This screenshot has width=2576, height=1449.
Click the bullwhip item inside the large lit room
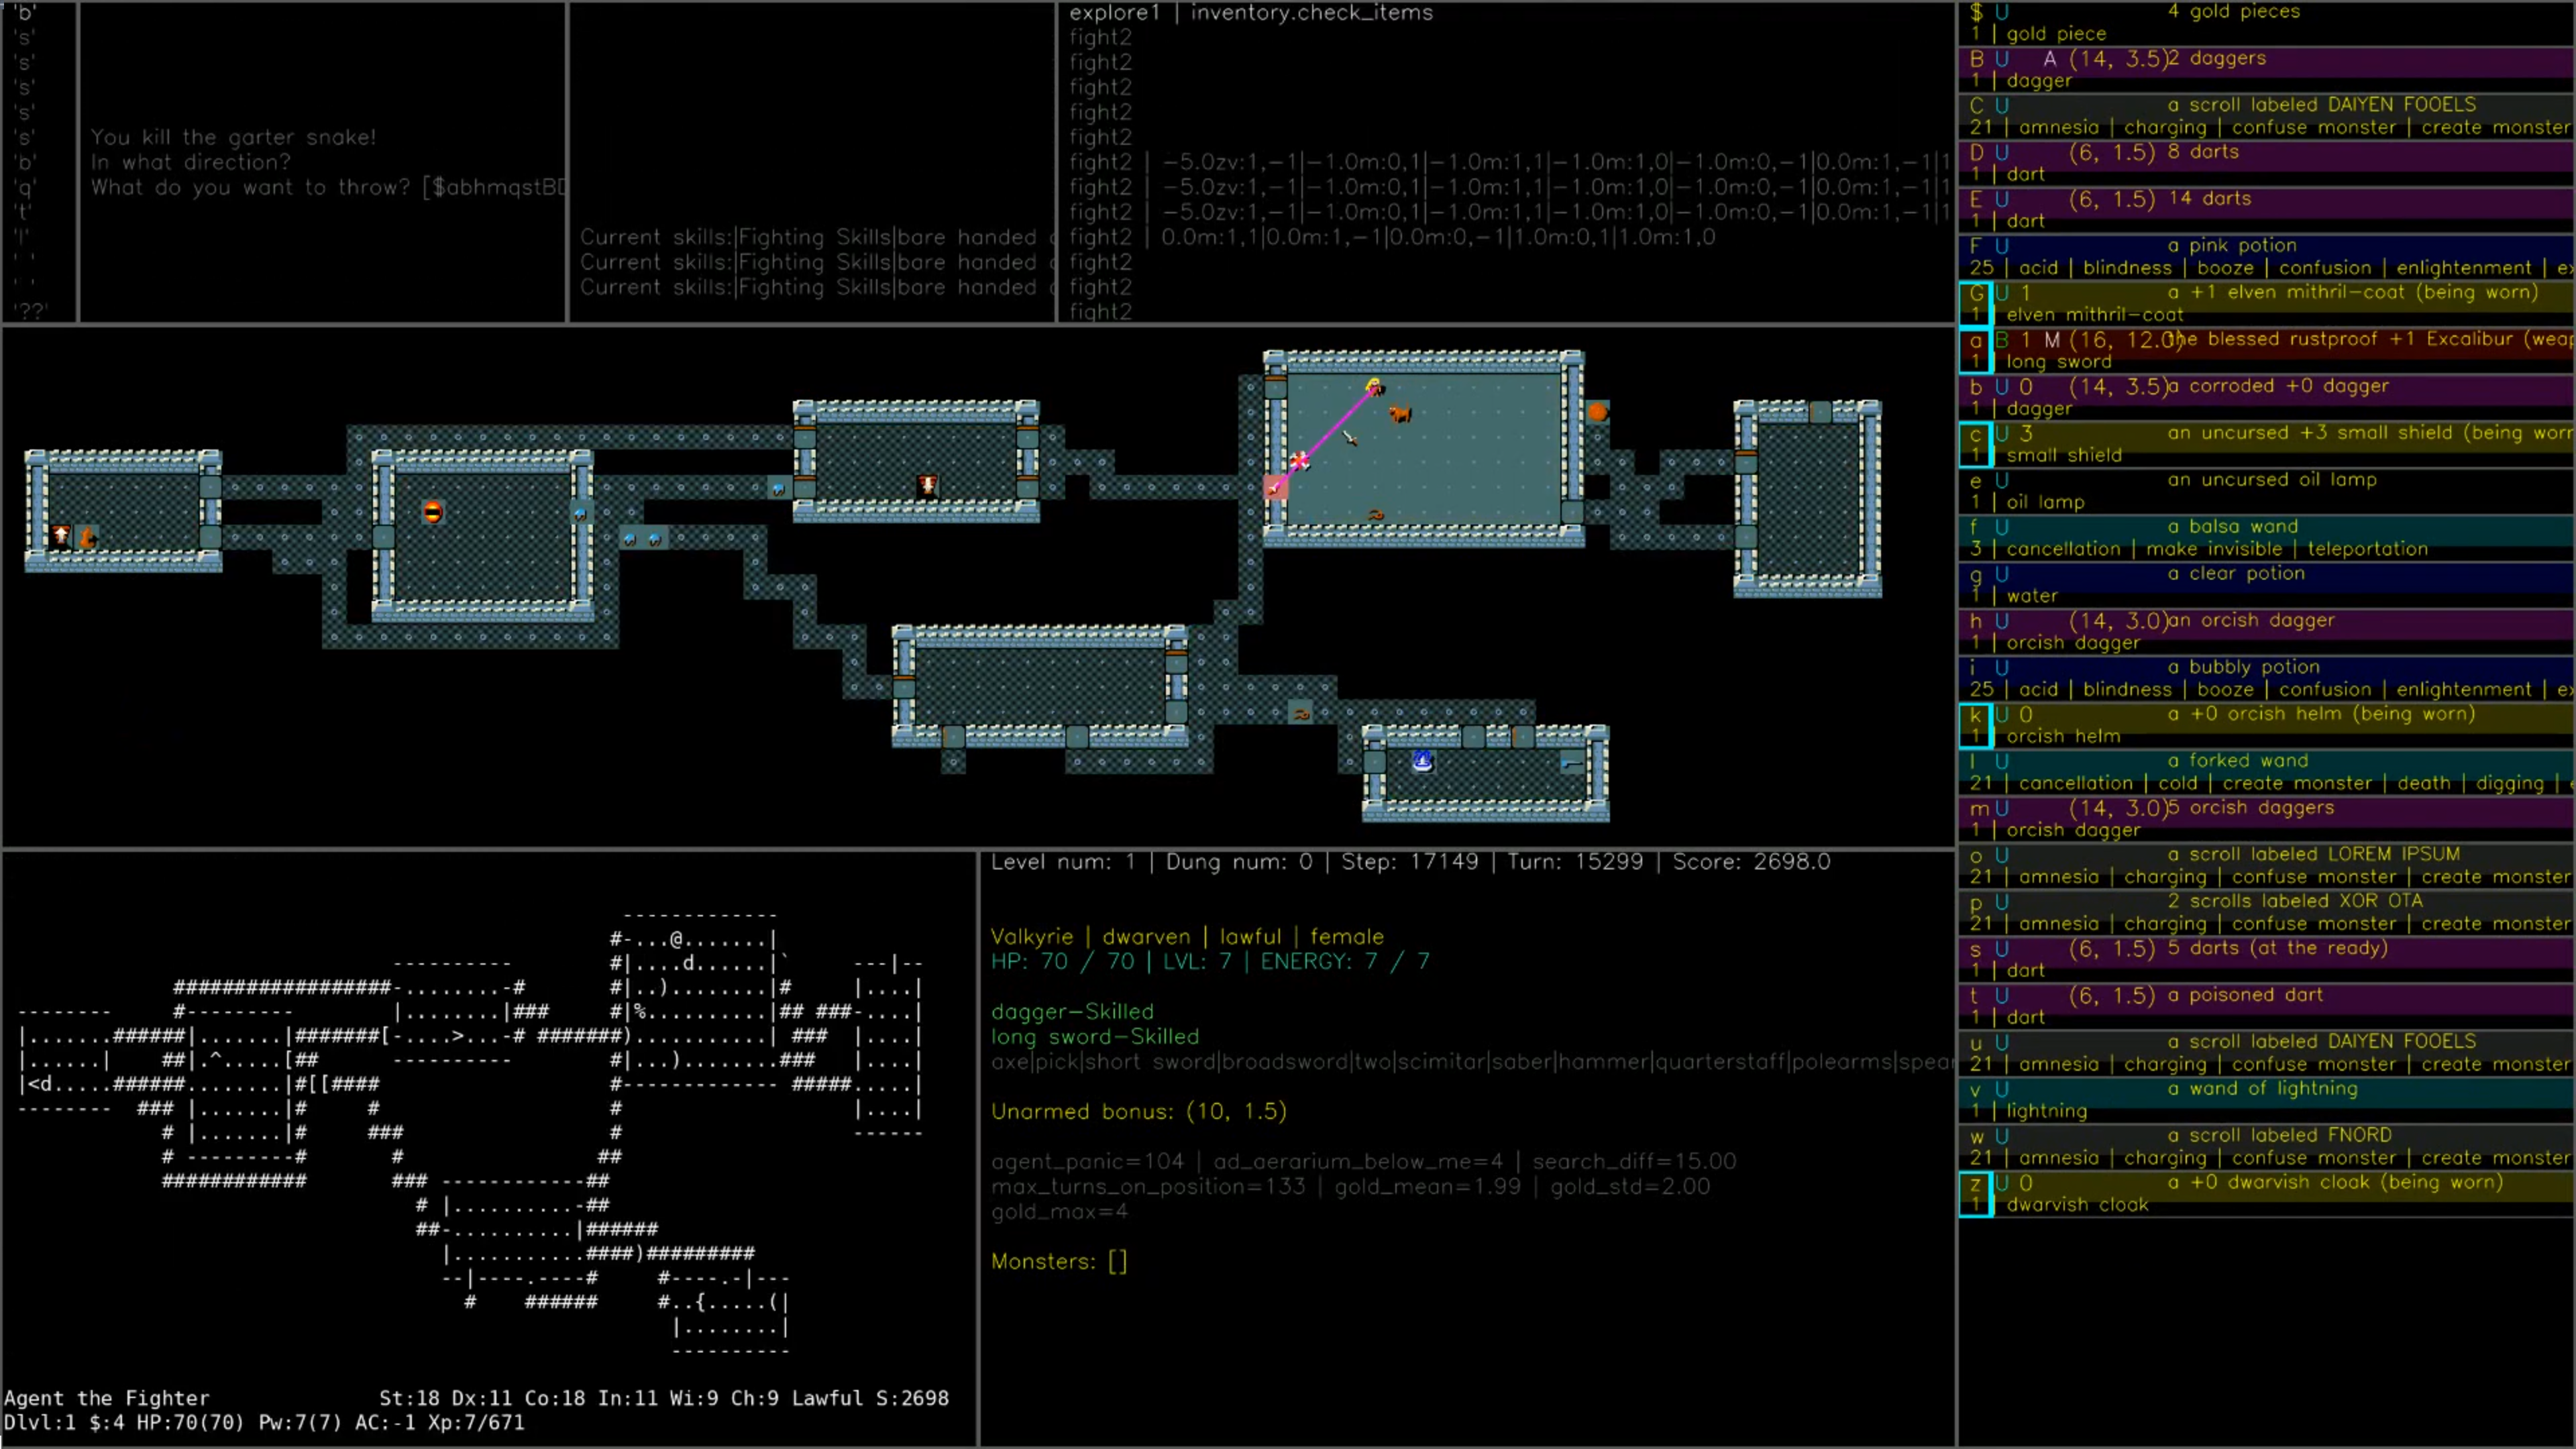click(1375, 514)
